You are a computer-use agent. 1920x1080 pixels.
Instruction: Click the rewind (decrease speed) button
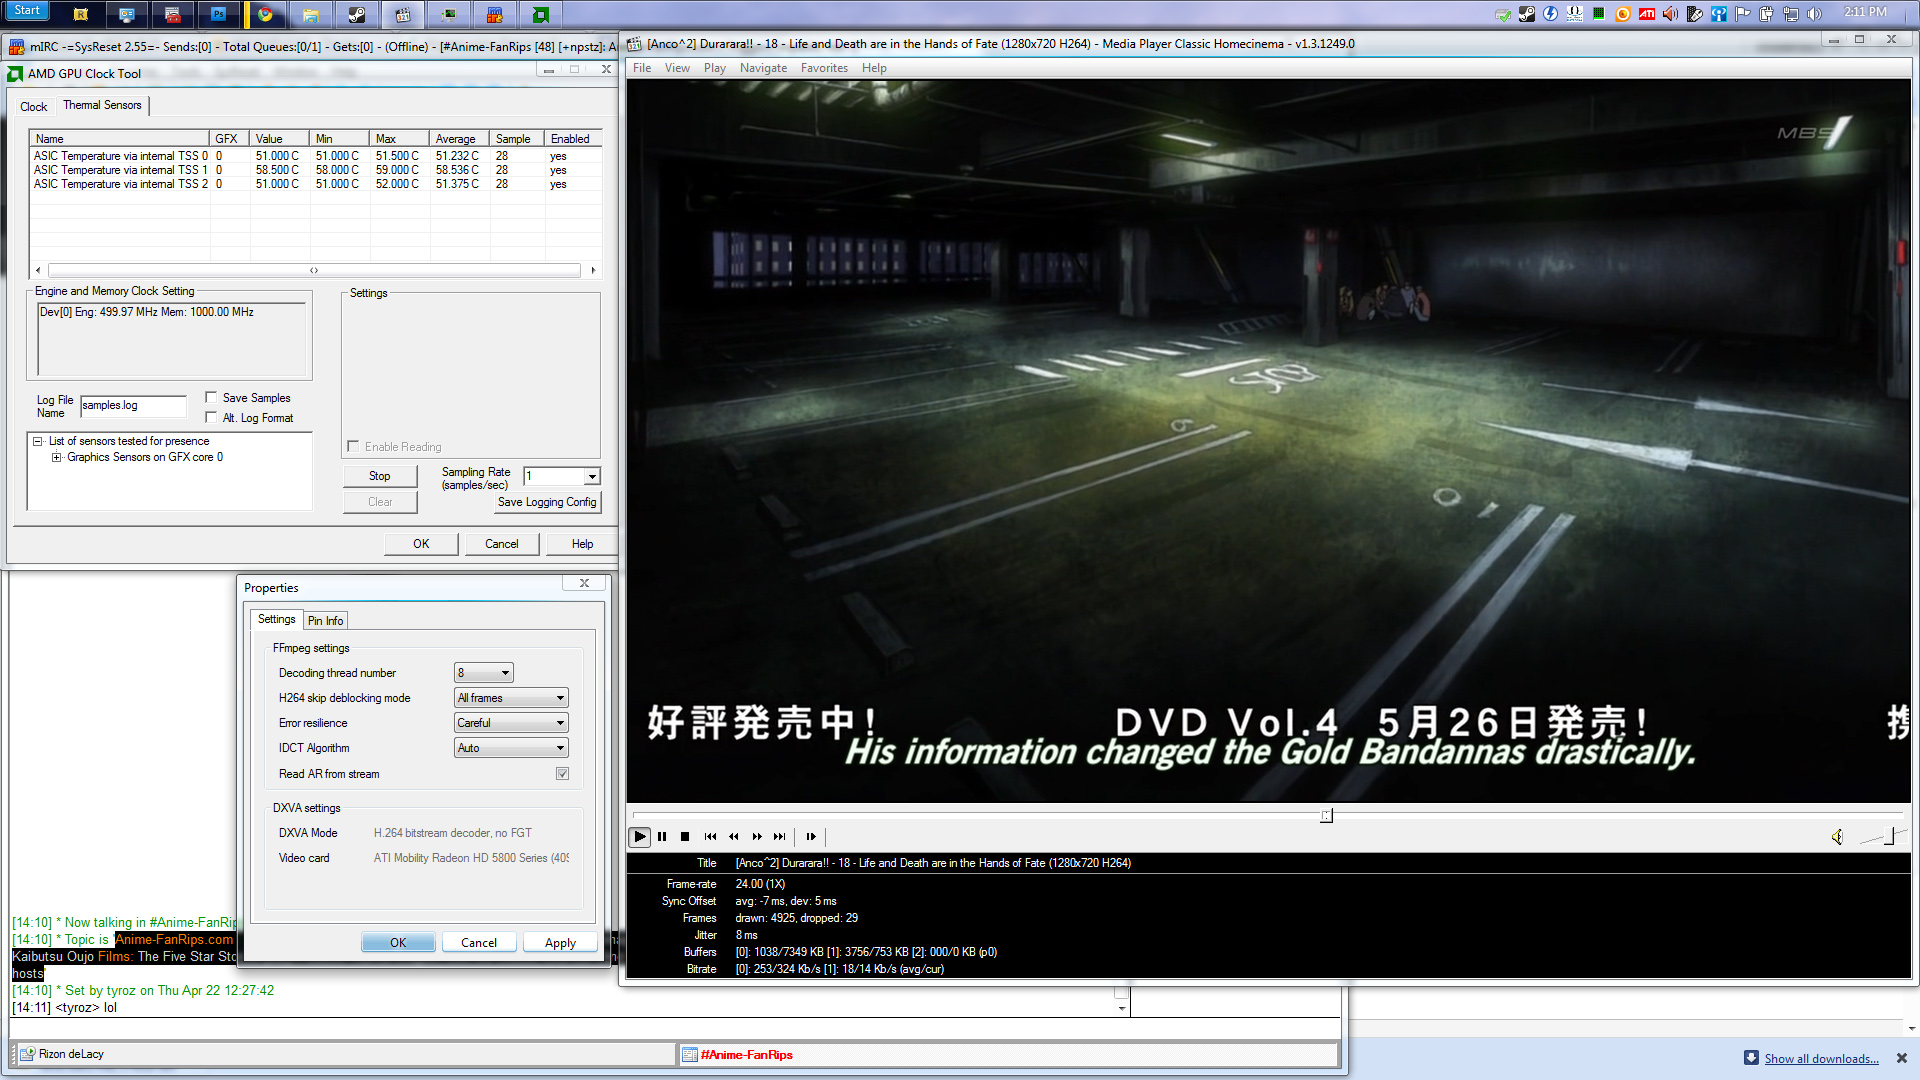pos(734,837)
